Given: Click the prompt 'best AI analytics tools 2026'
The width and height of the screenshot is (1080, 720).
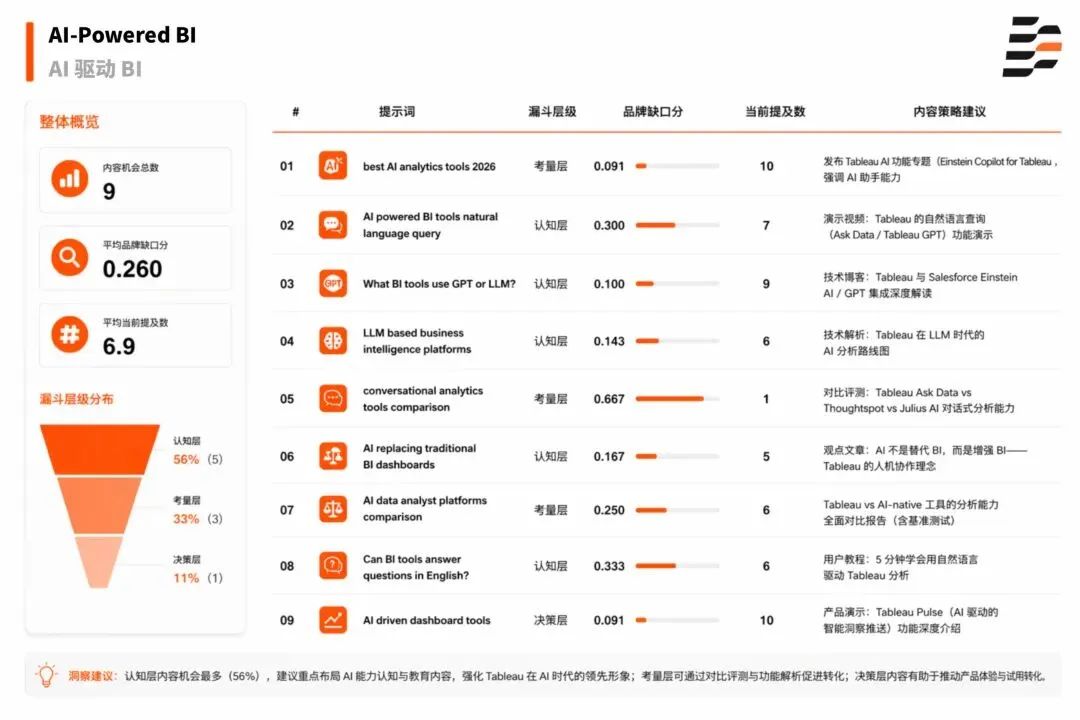Looking at the screenshot, I should click(x=429, y=166).
